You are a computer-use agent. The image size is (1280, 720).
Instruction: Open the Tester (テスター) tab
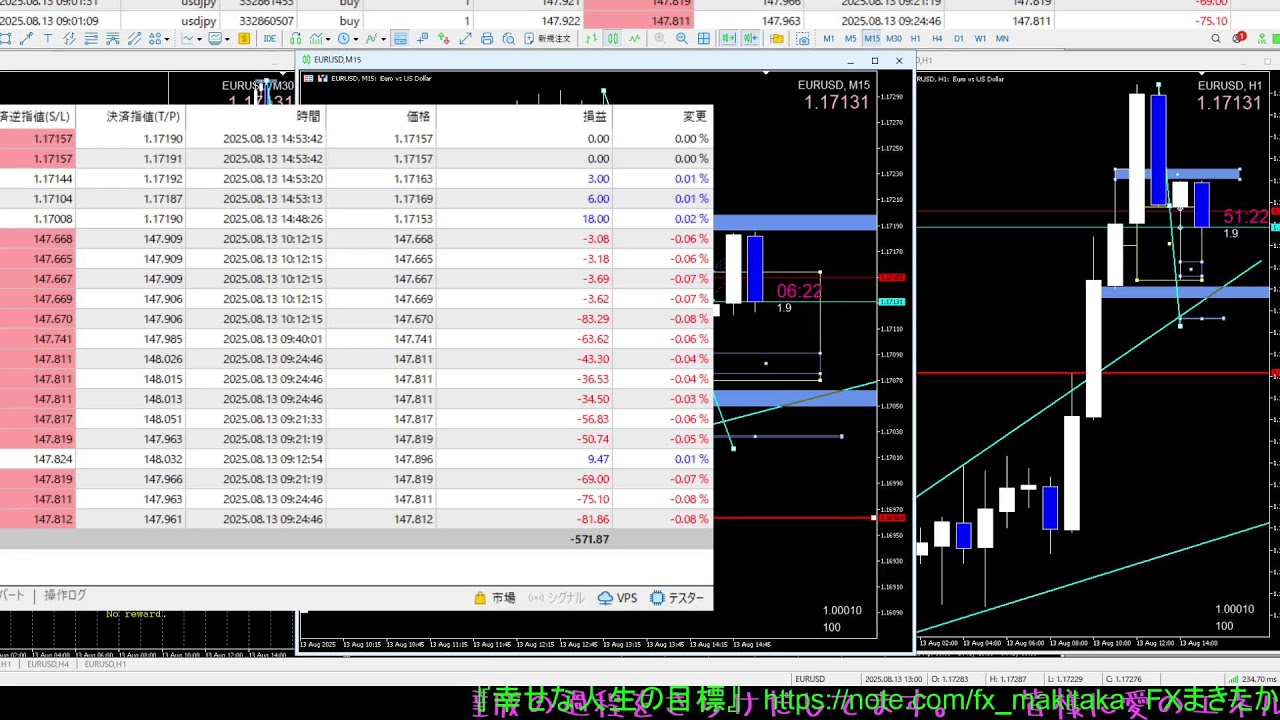pyautogui.click(x=677, y=598)
